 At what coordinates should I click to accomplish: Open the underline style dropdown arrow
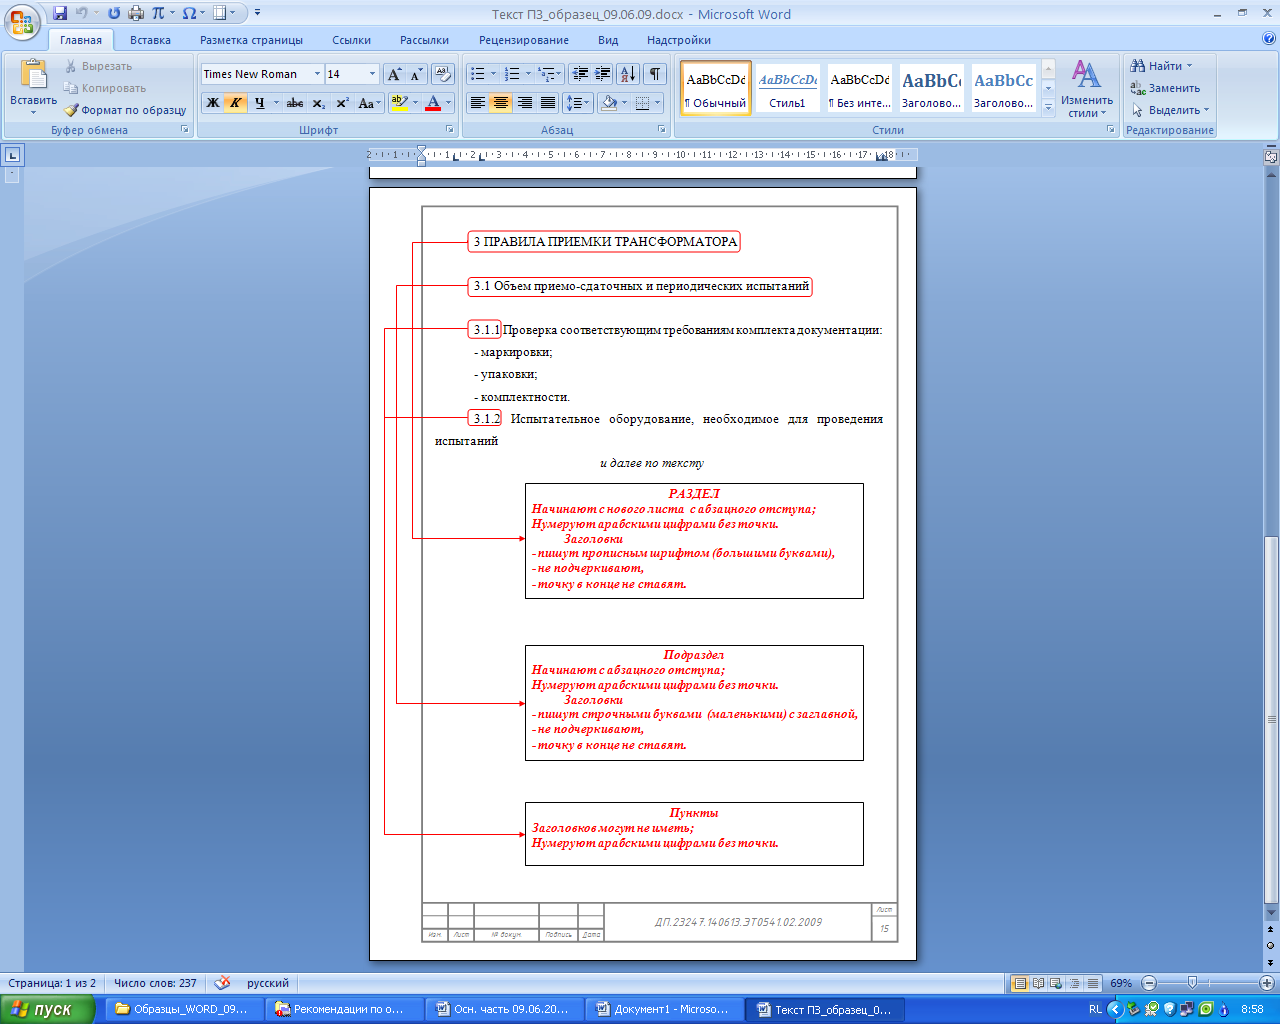275,103
